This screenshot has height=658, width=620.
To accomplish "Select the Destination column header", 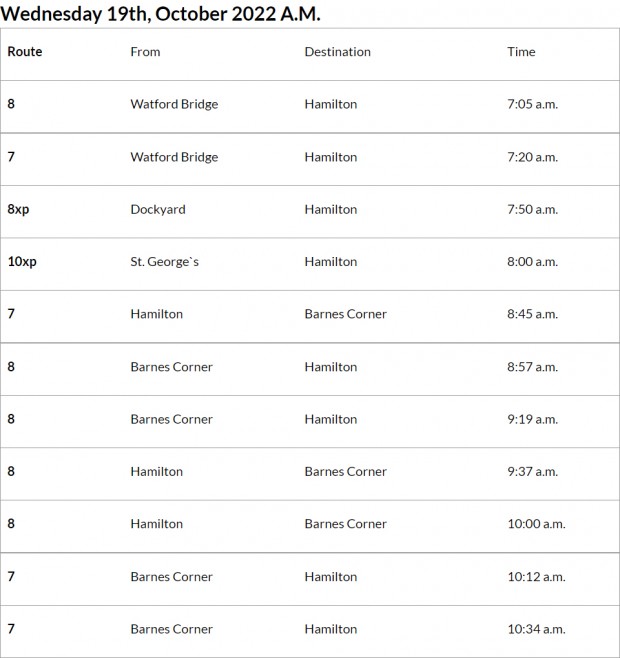I will (x=337, y=52).
